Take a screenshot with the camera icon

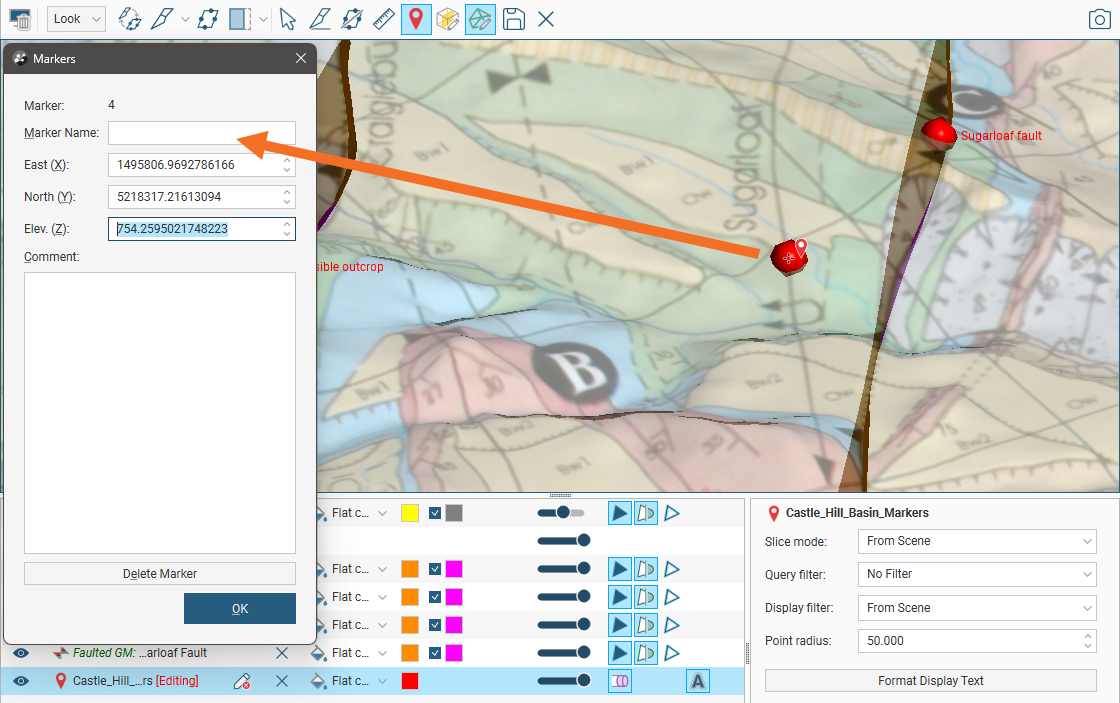pyautogui.click(x=1098, y=19)
